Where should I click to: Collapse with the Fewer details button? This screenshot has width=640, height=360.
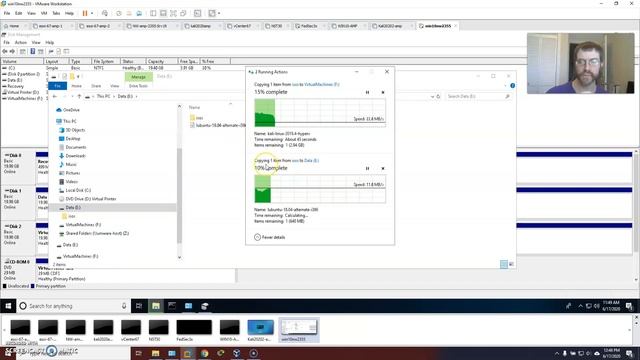point(270,237)
